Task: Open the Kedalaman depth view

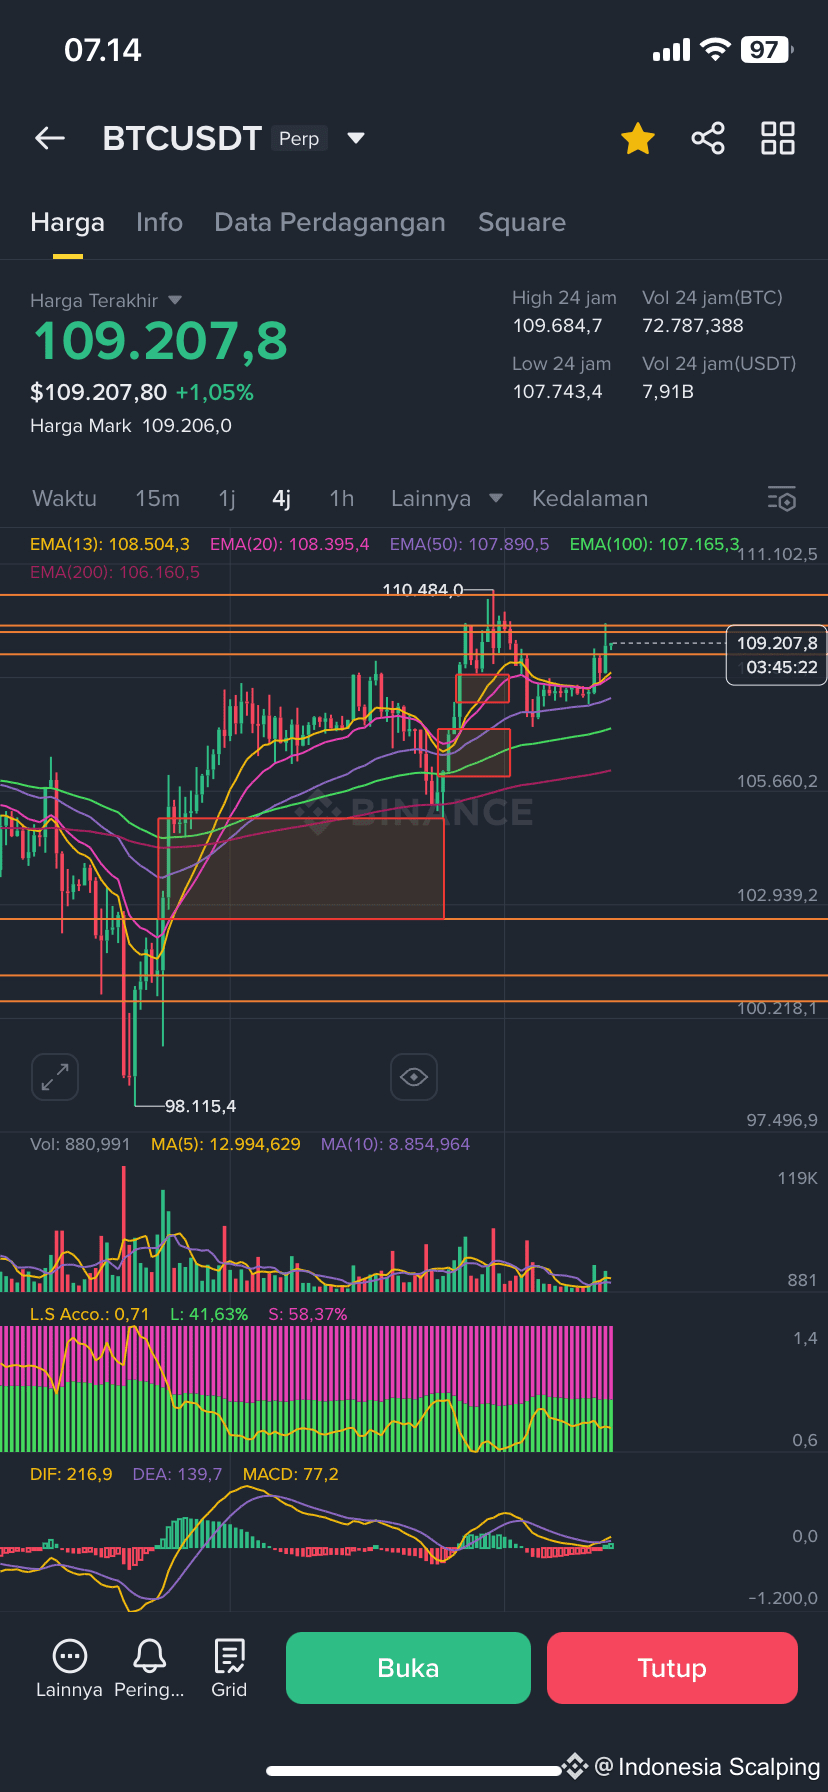Action: coord(590,498)
